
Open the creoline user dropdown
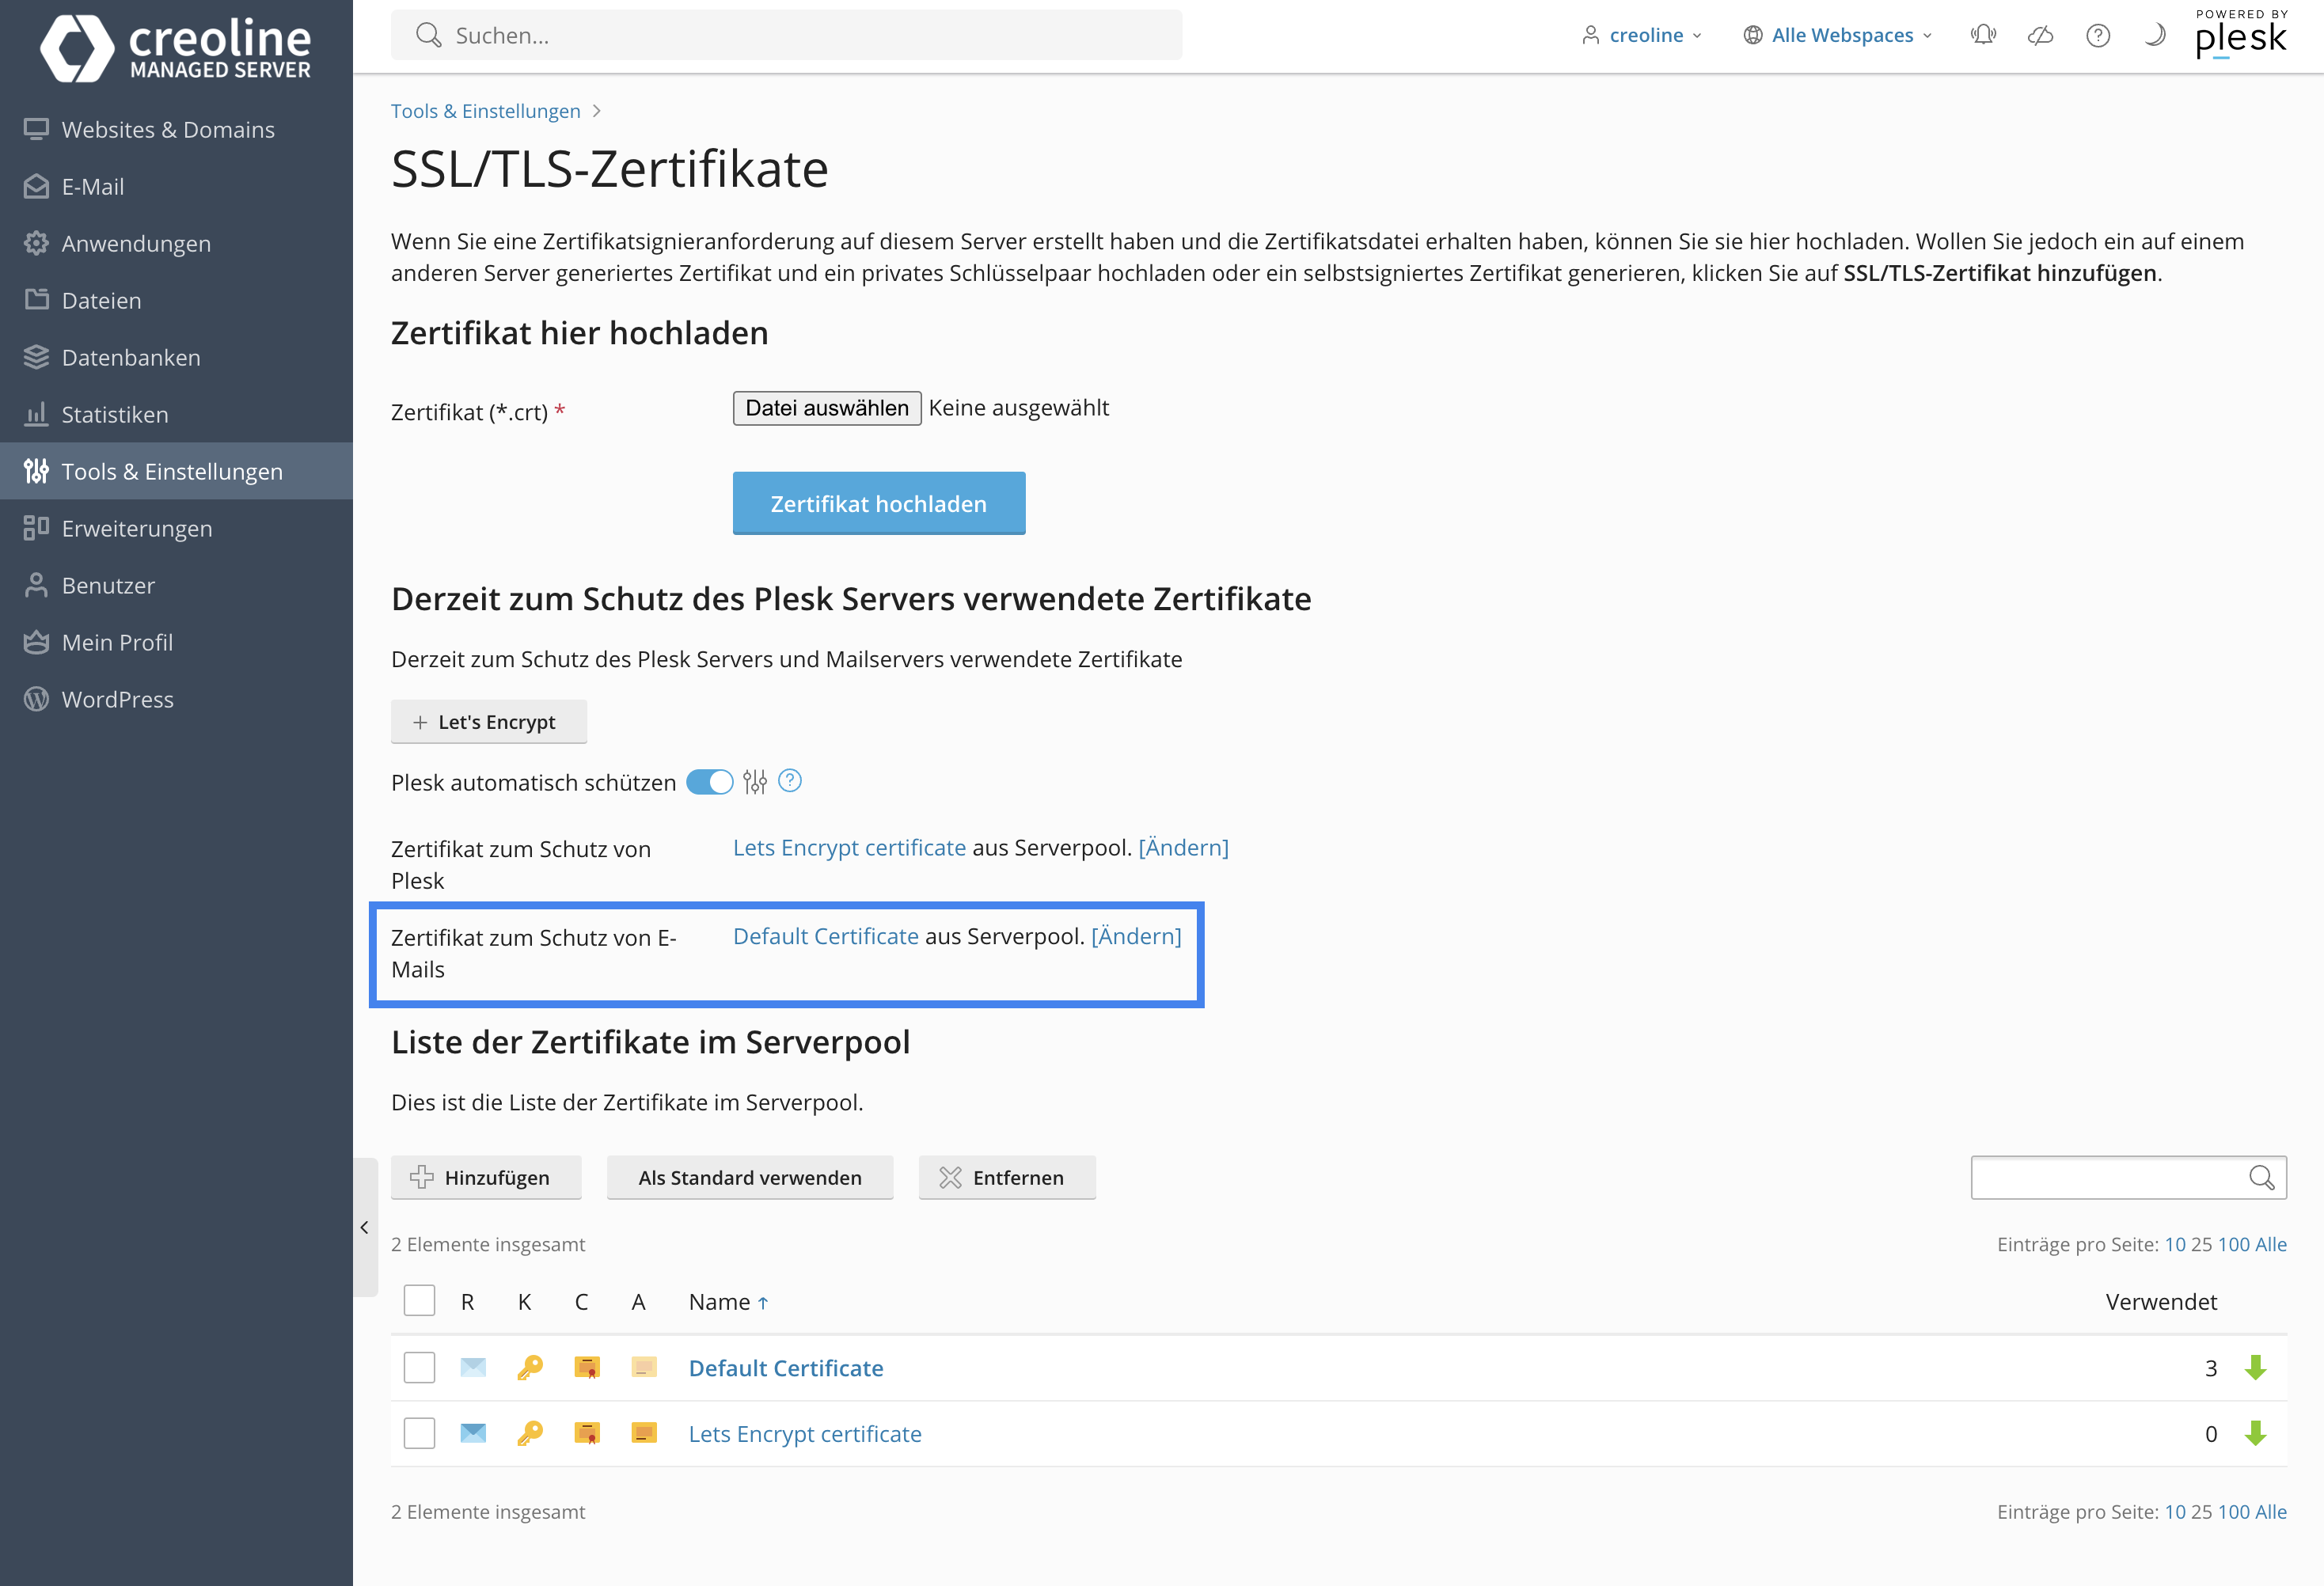coord(1642,35)
